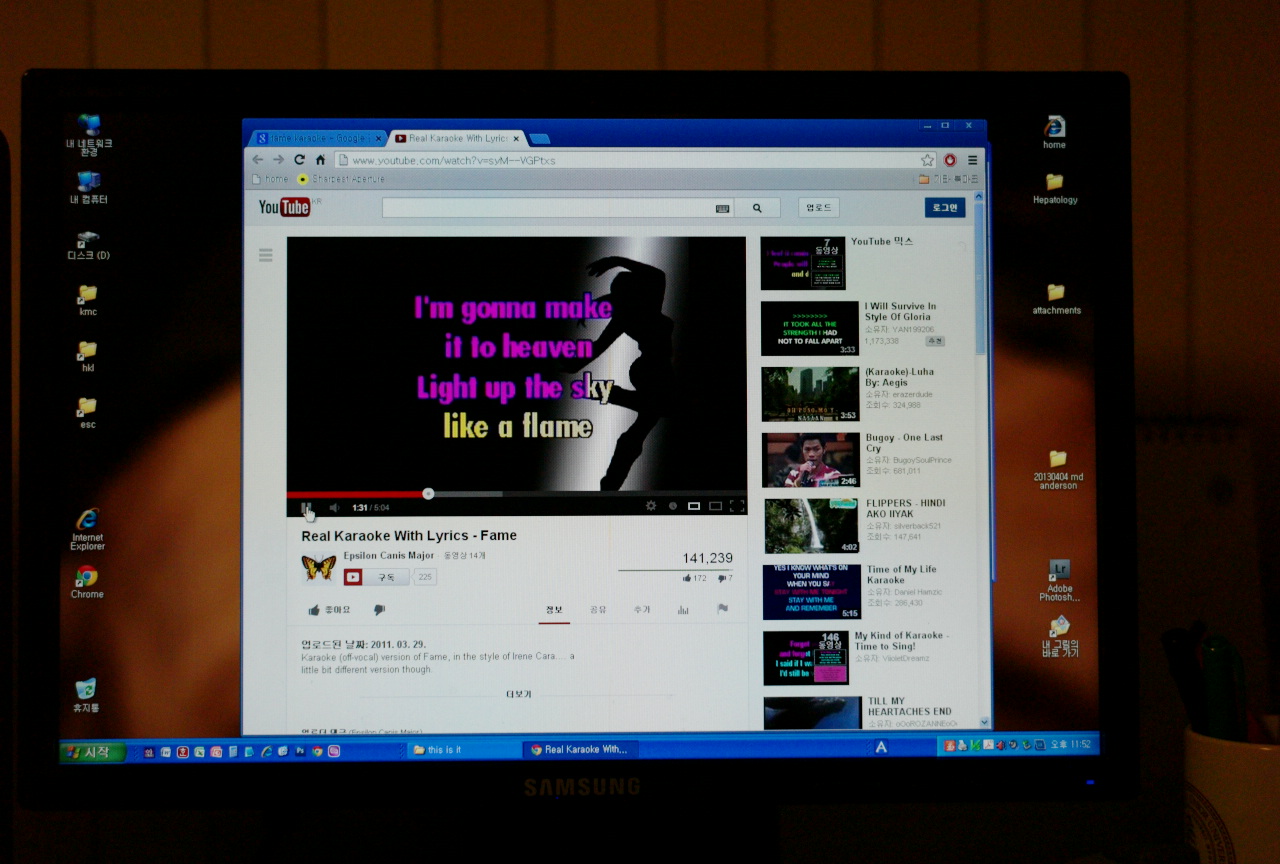
Task: Click the language bar A indicator
Action: [x=881, y=747]
